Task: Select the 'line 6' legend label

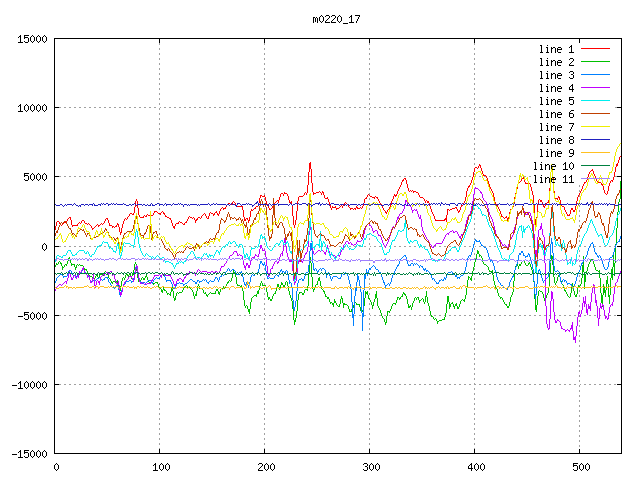Action: click(x=556, y=114)
